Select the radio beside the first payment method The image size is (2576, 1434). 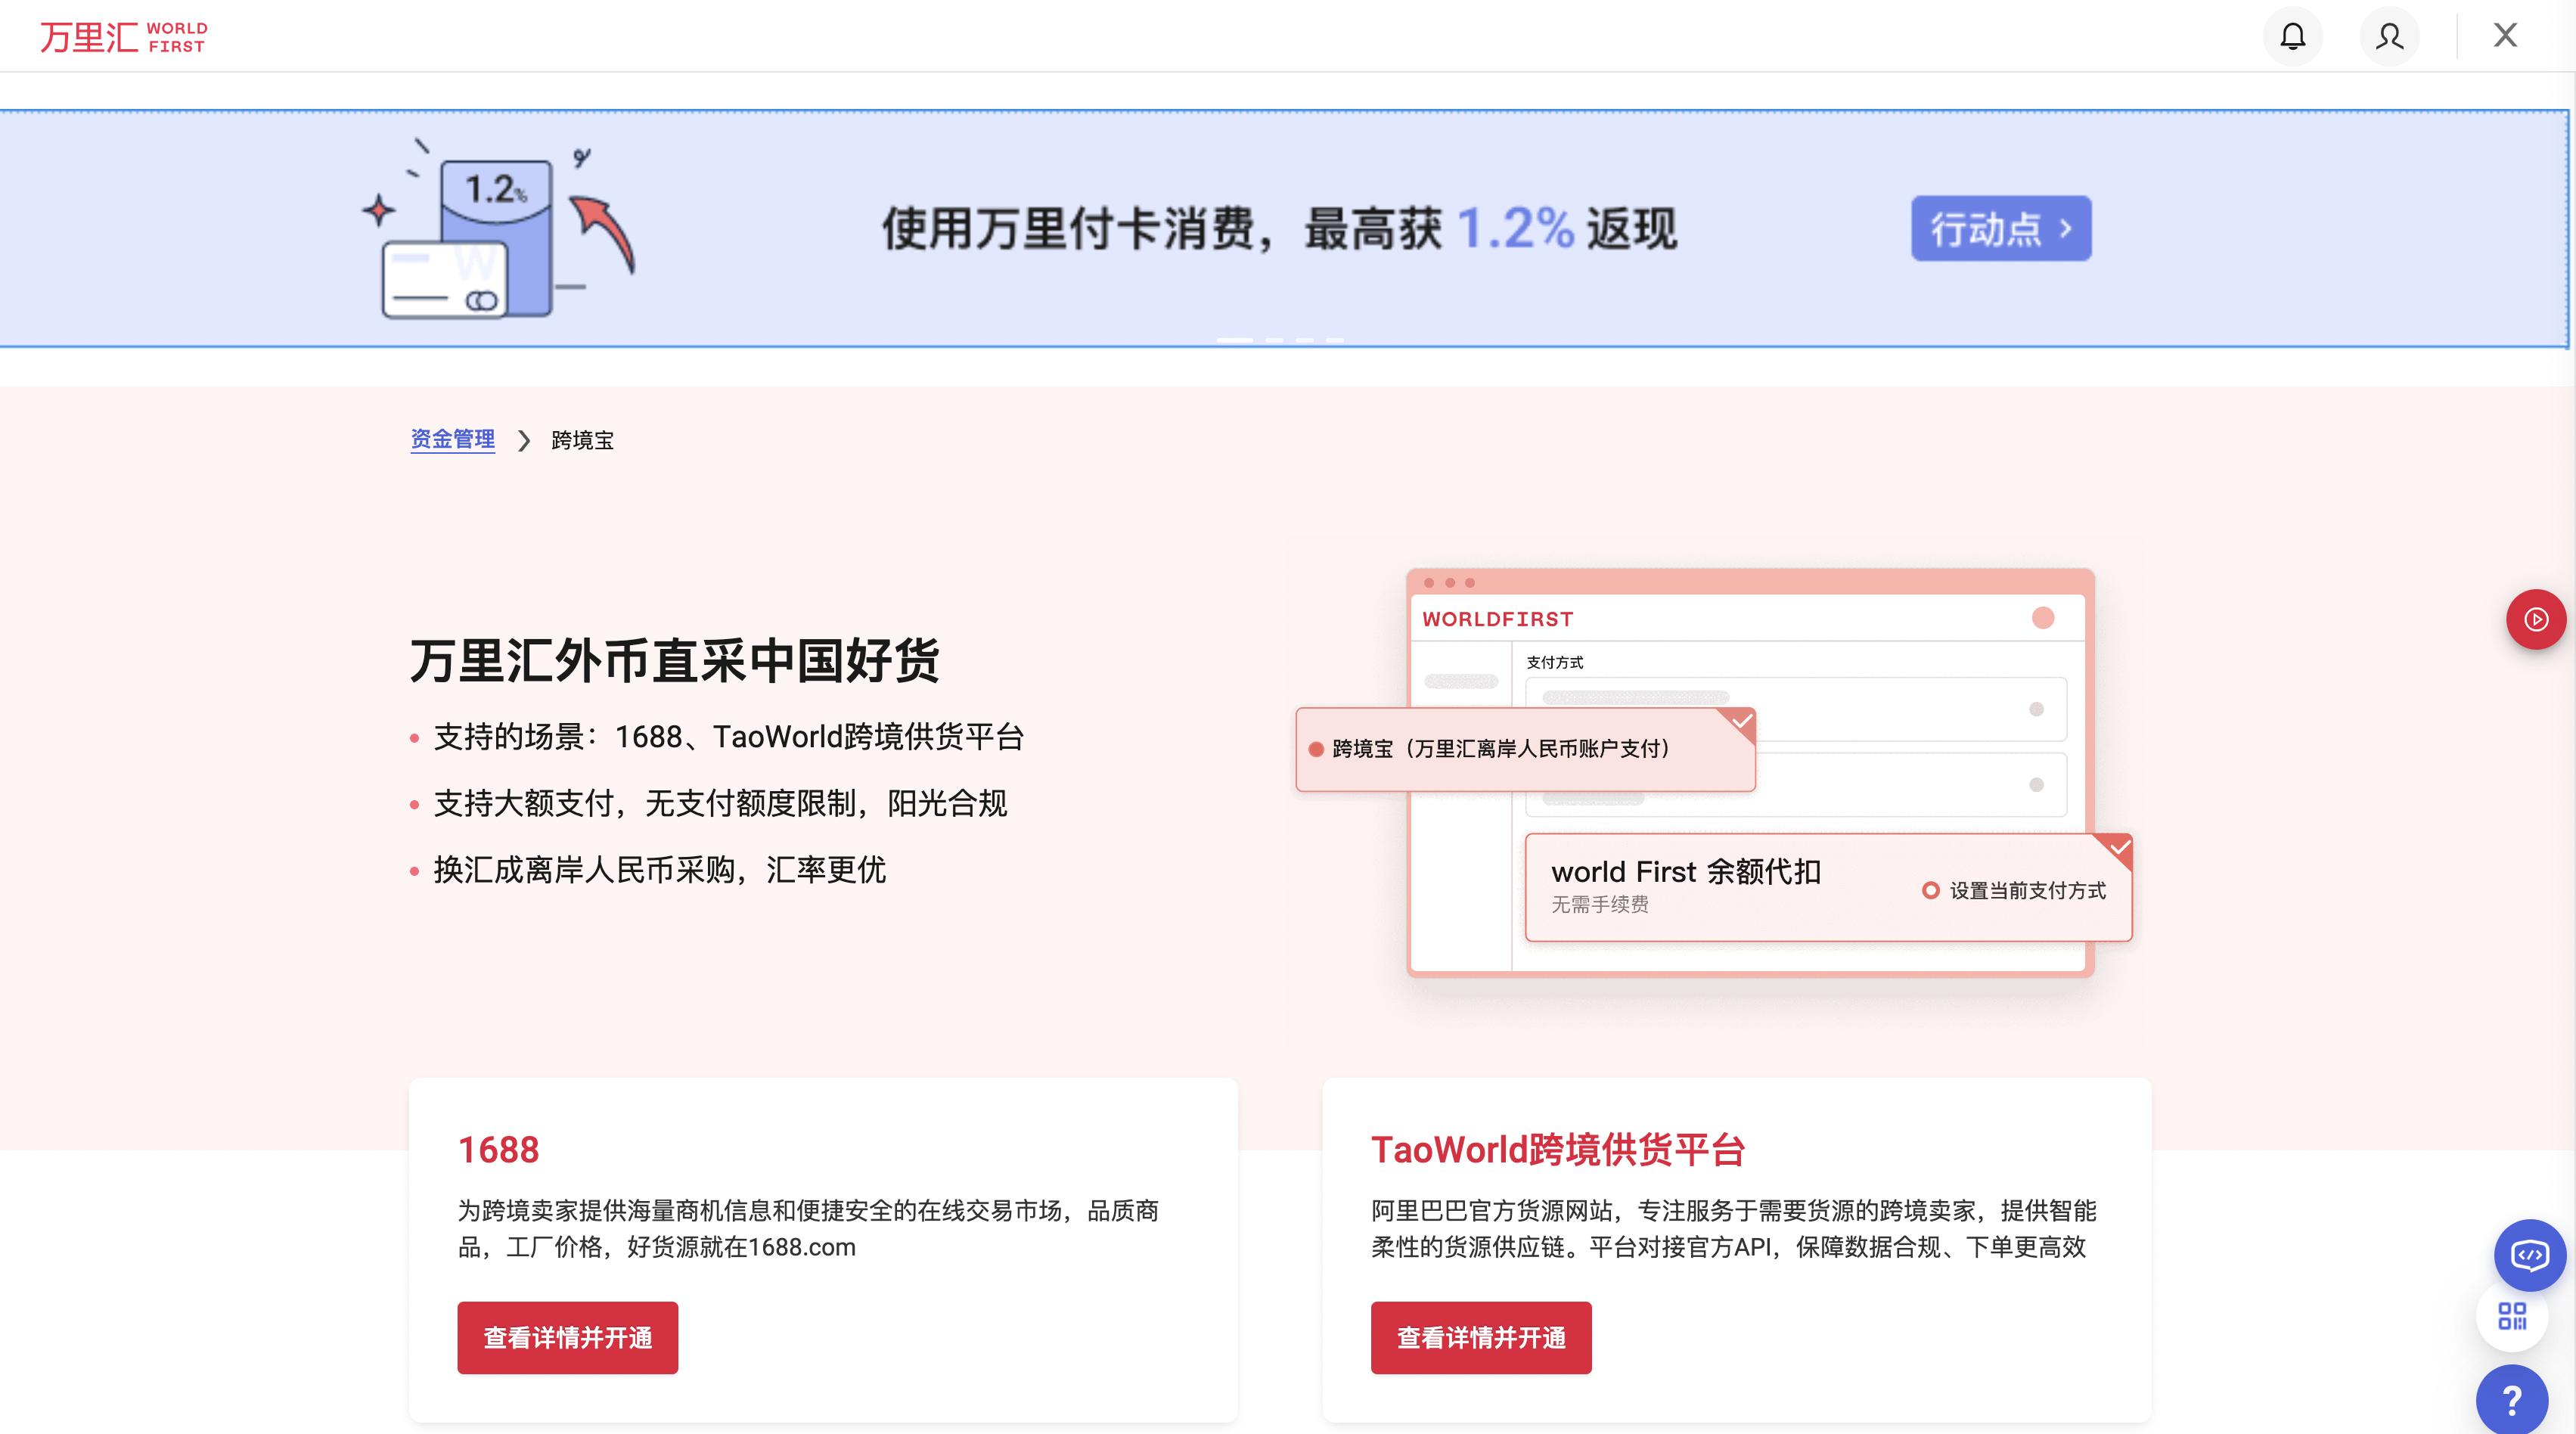(2035, 710)
